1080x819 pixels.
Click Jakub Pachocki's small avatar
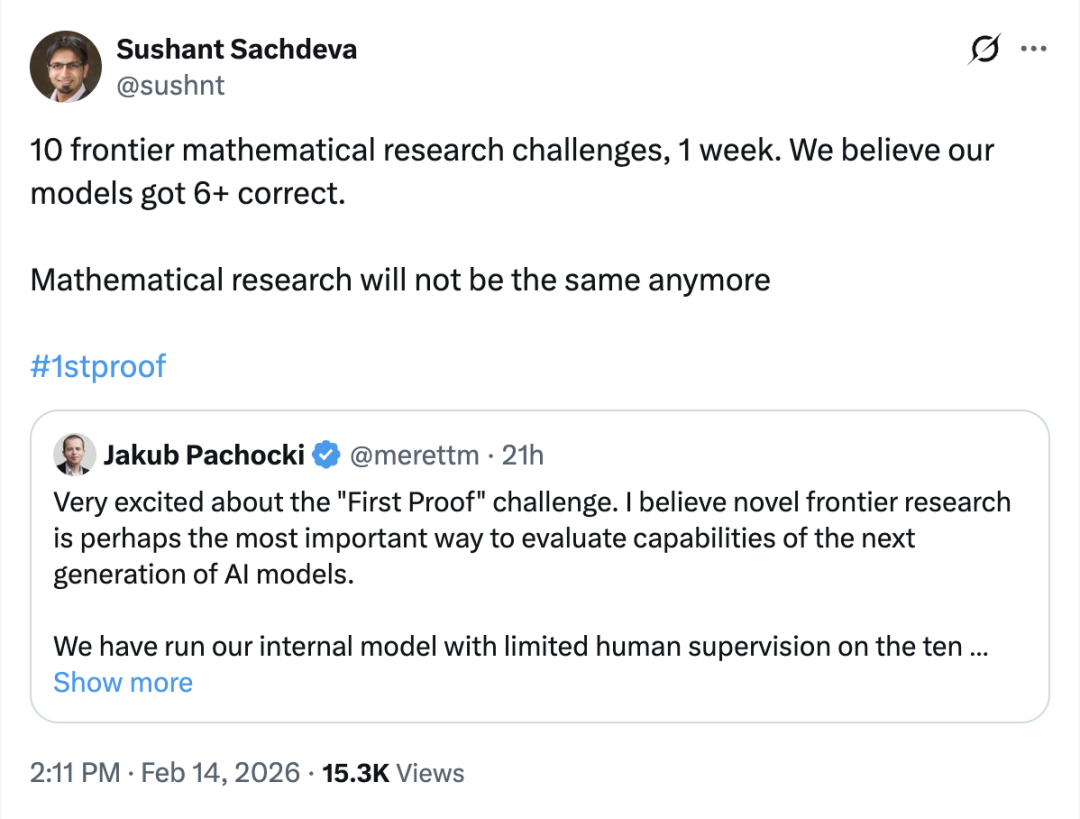pos(75,455)
